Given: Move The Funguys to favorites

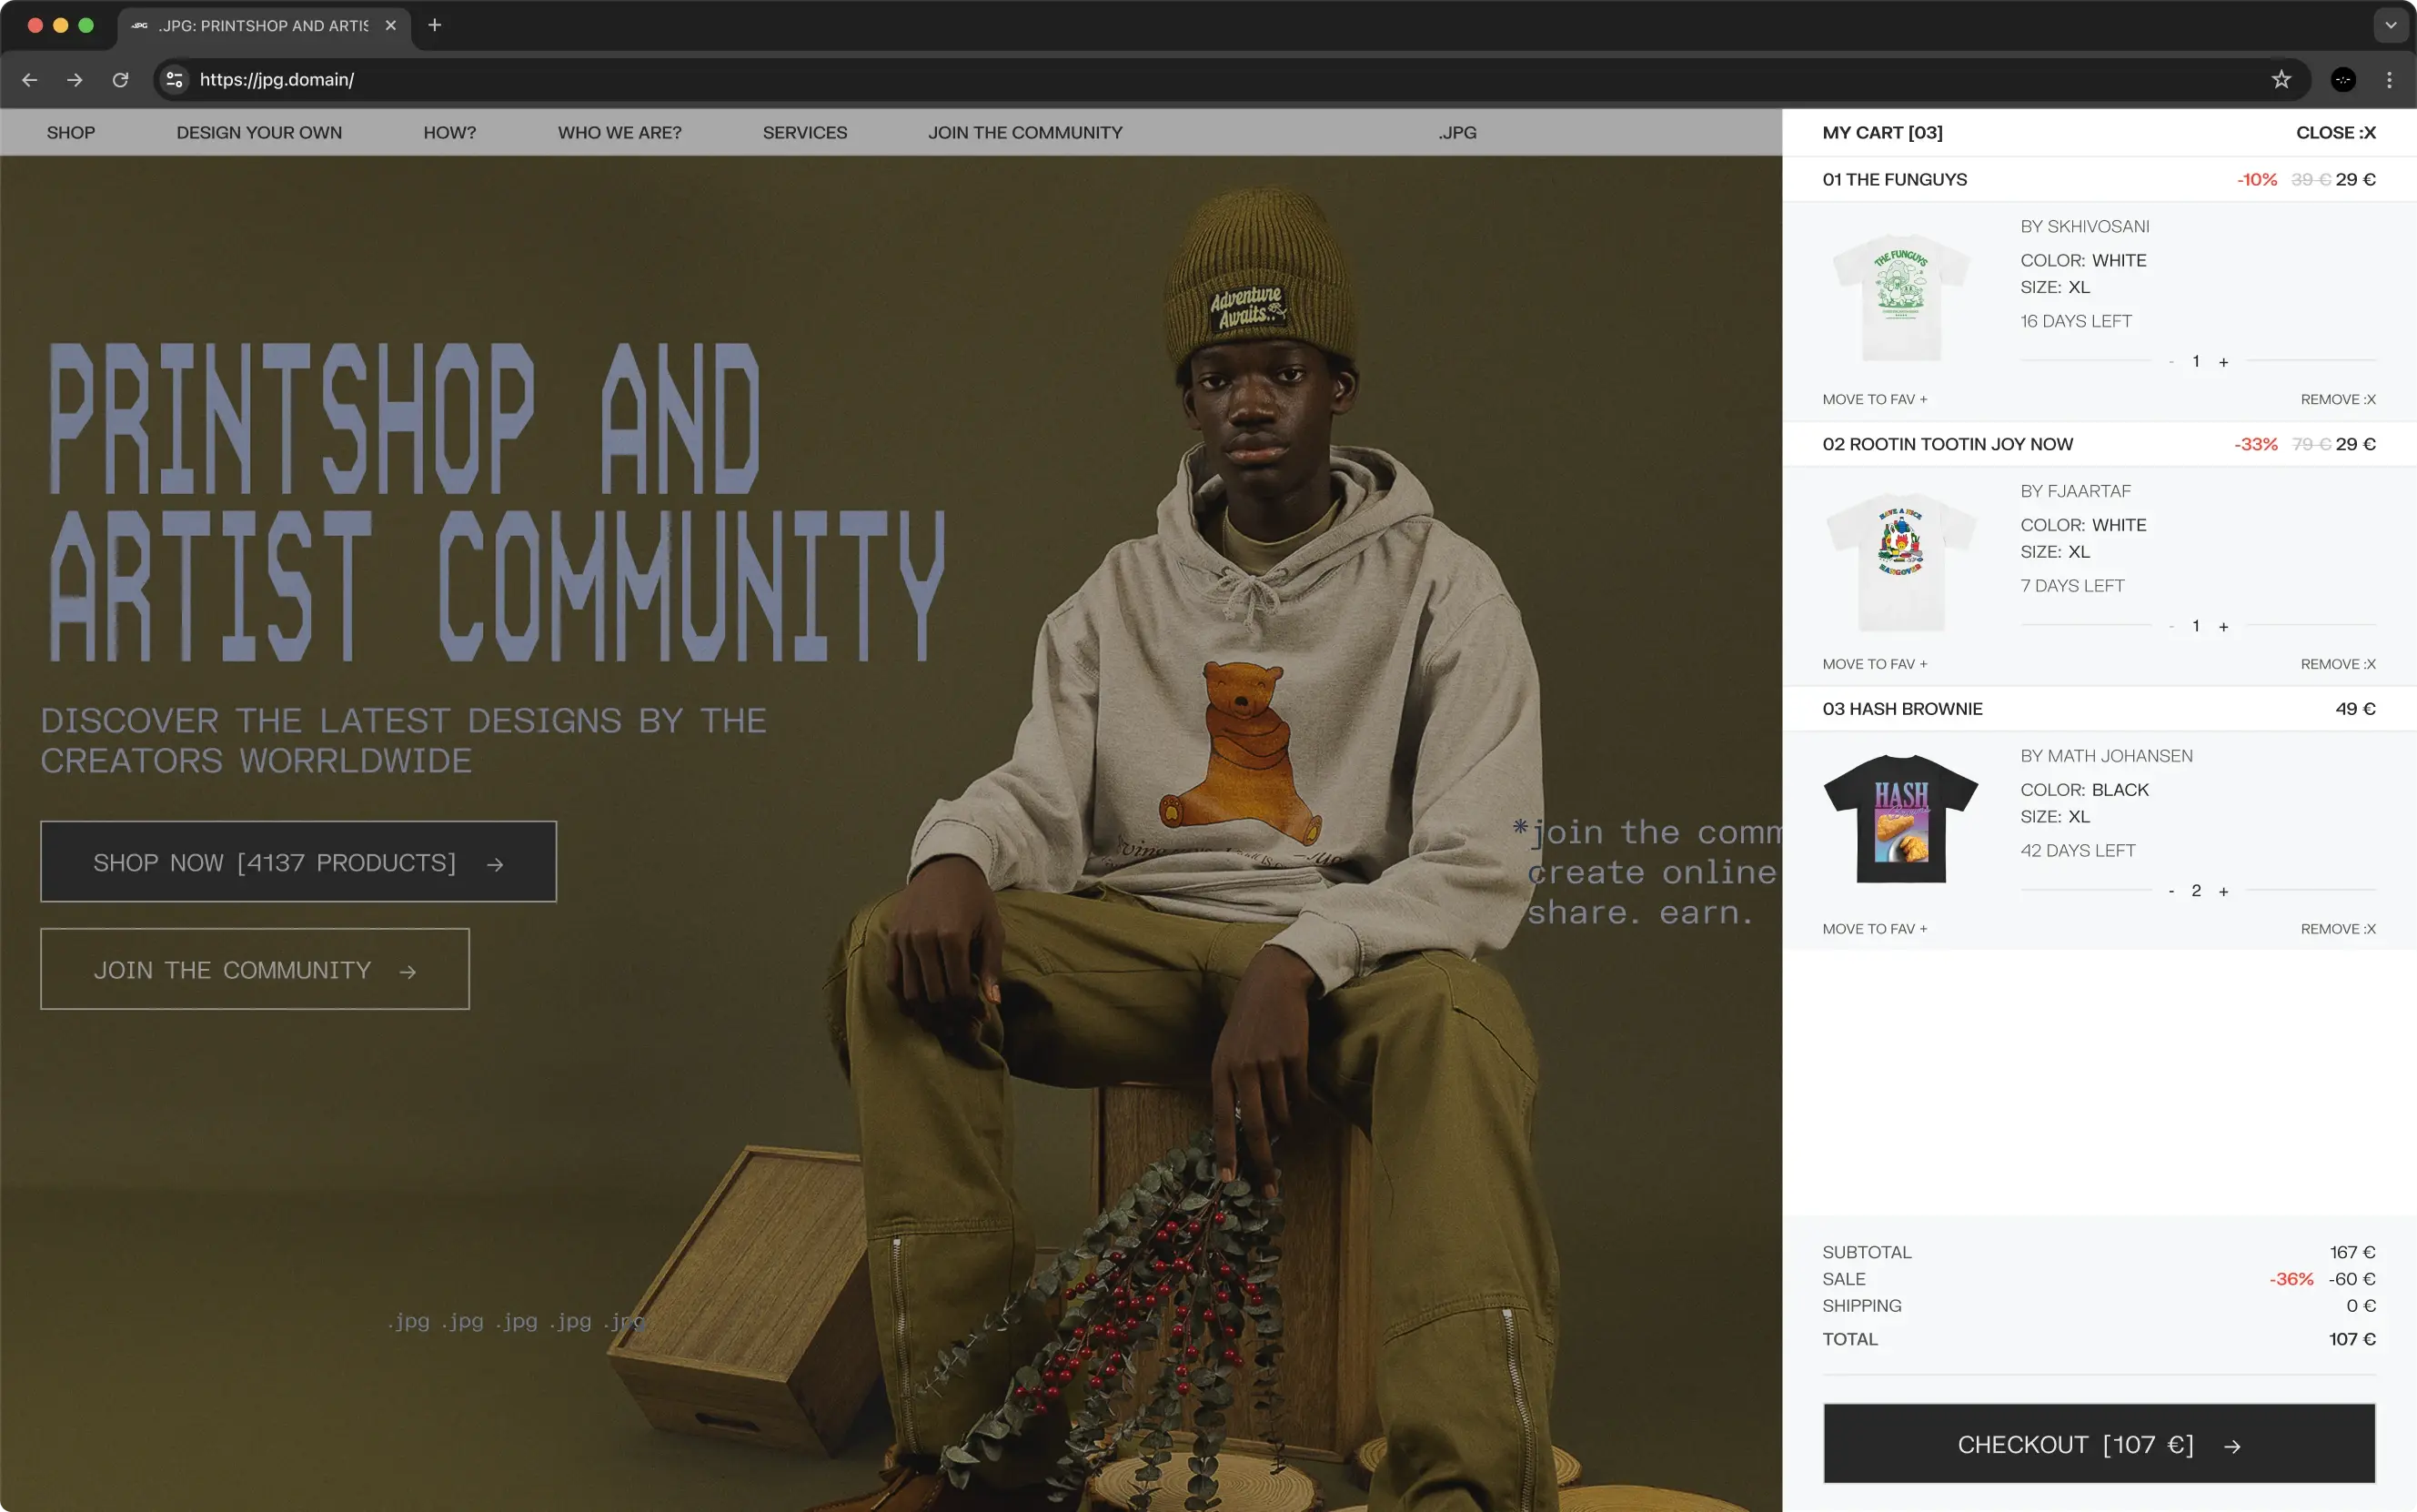Looking at the screenshot, I should [x=1874, y=399].
